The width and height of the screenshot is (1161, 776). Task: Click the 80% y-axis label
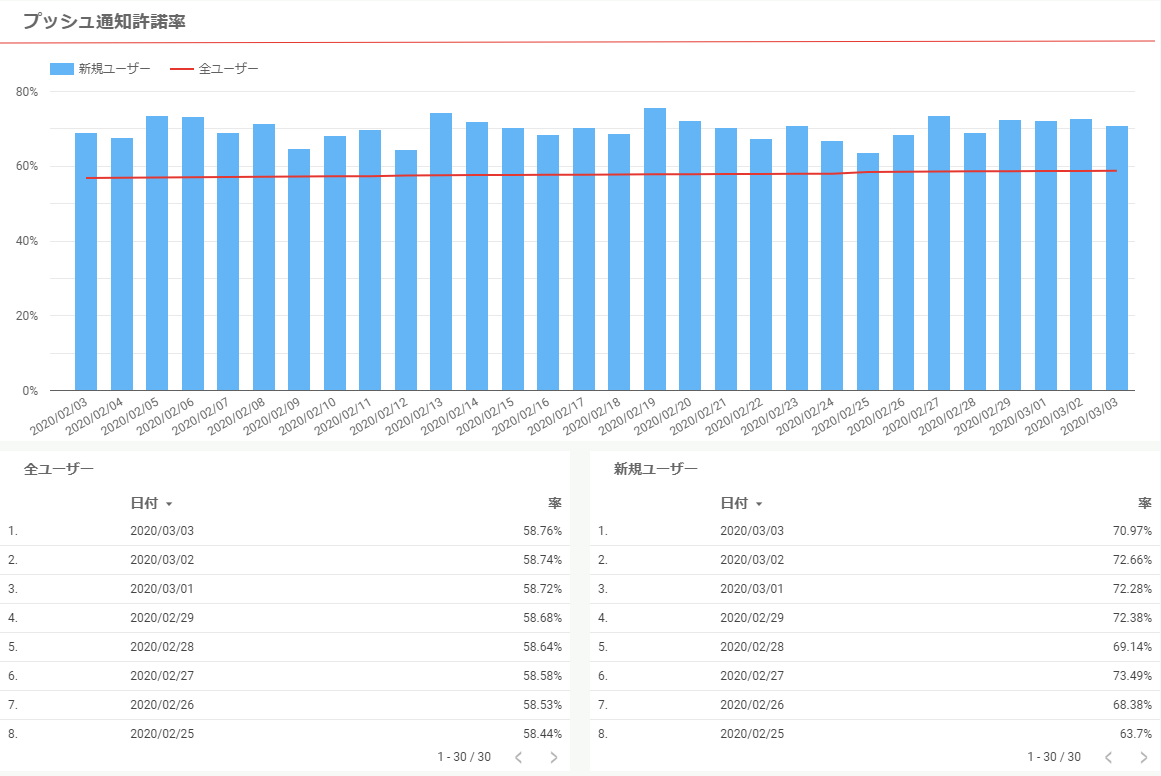point(27,92)
